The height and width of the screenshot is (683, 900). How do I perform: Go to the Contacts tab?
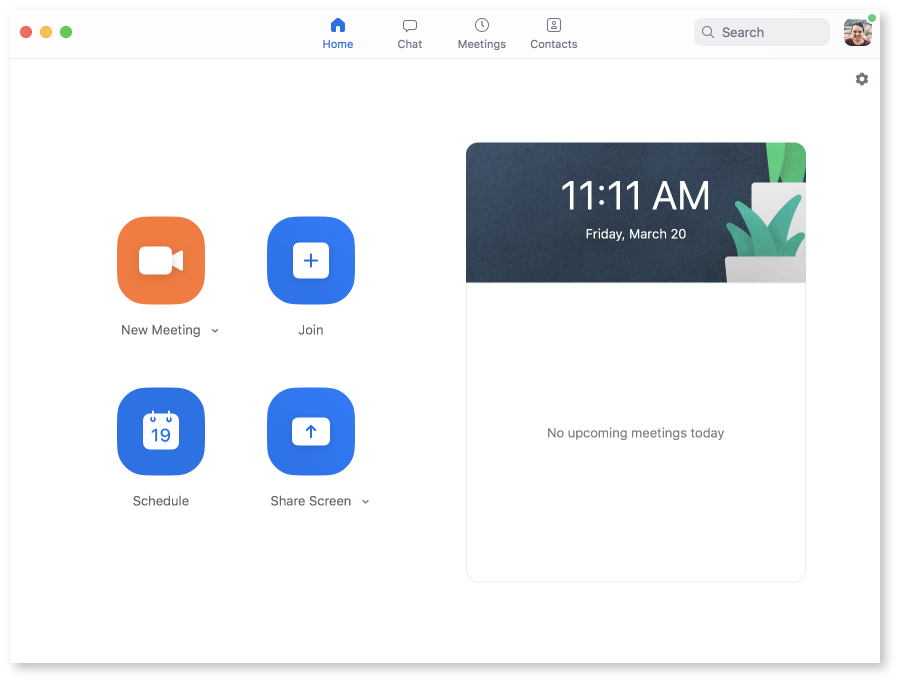click(553, 34)
